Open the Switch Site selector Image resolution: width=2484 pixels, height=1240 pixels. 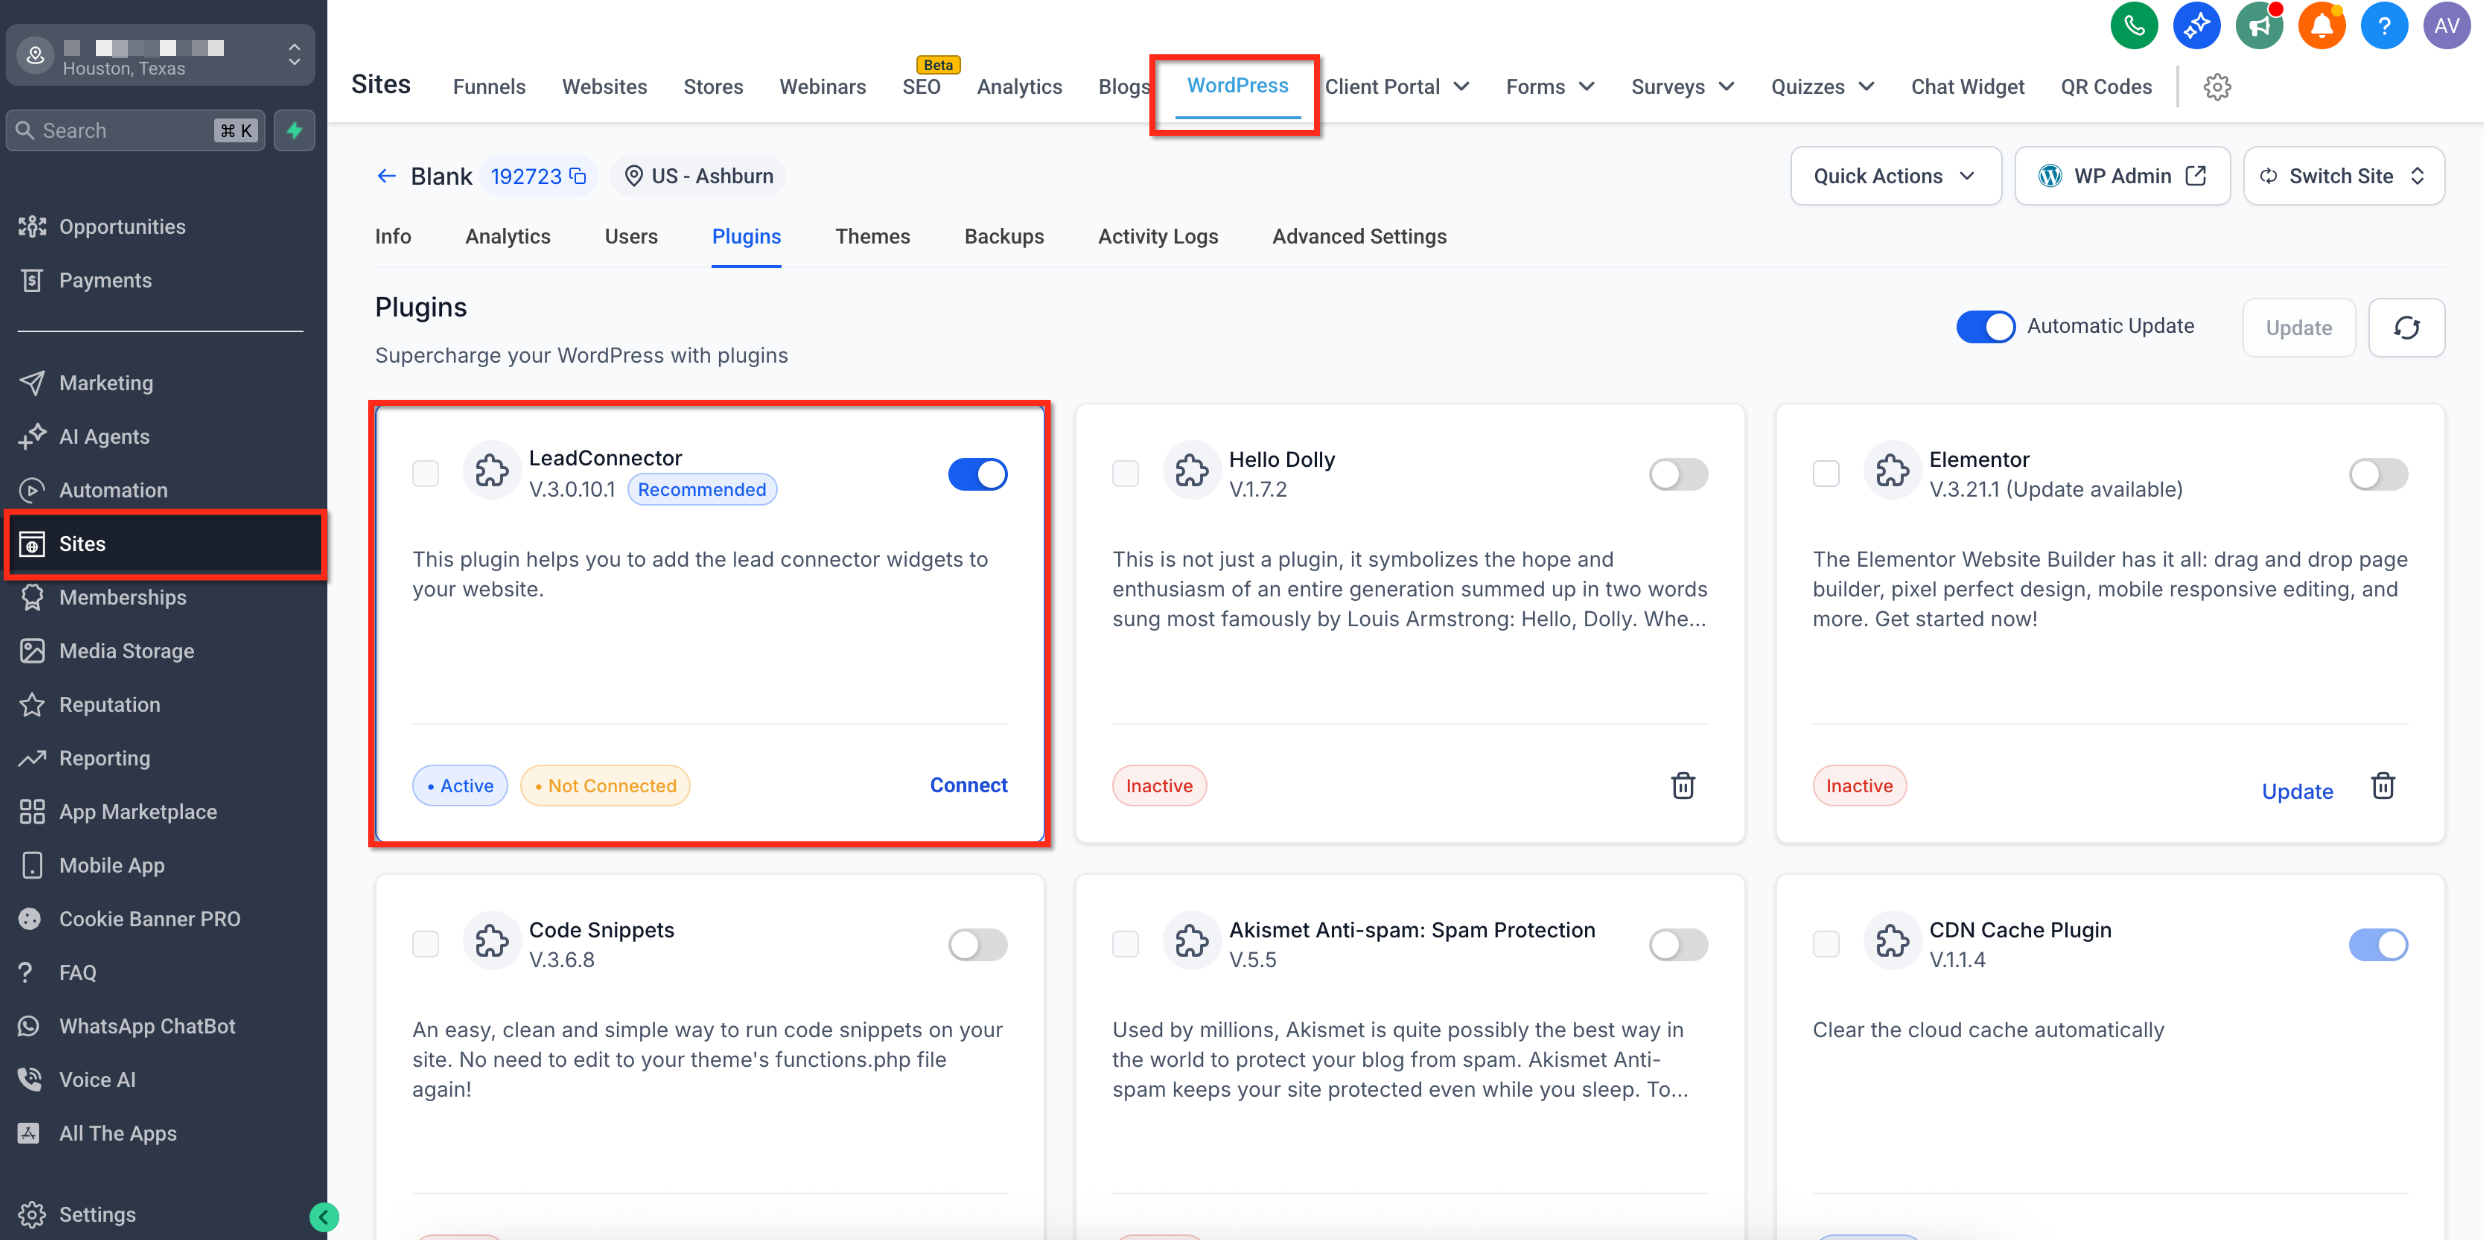(2343, 176)
